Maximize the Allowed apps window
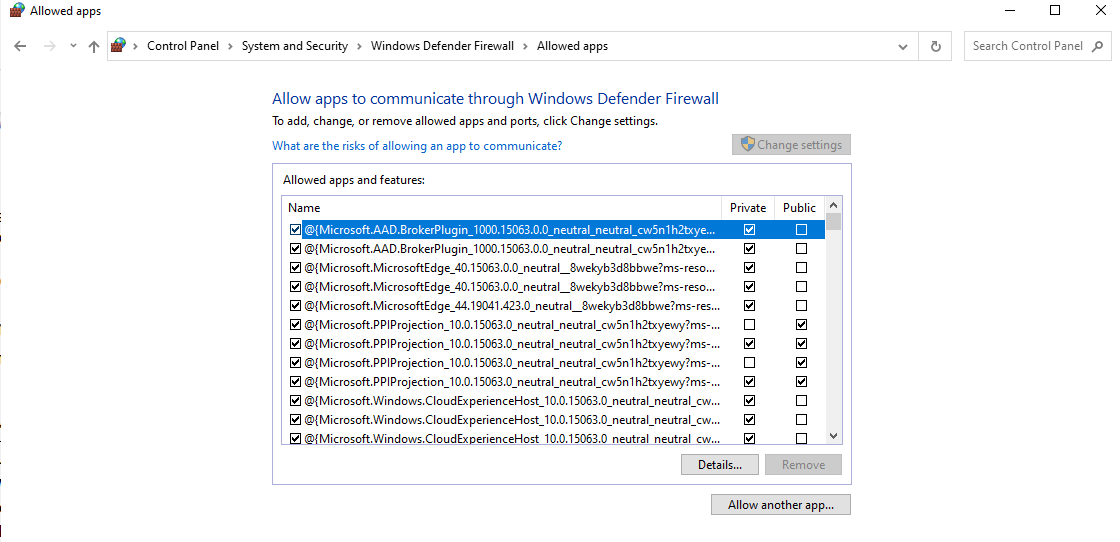The image size is (1120, 542). [x=1055, y=11]
